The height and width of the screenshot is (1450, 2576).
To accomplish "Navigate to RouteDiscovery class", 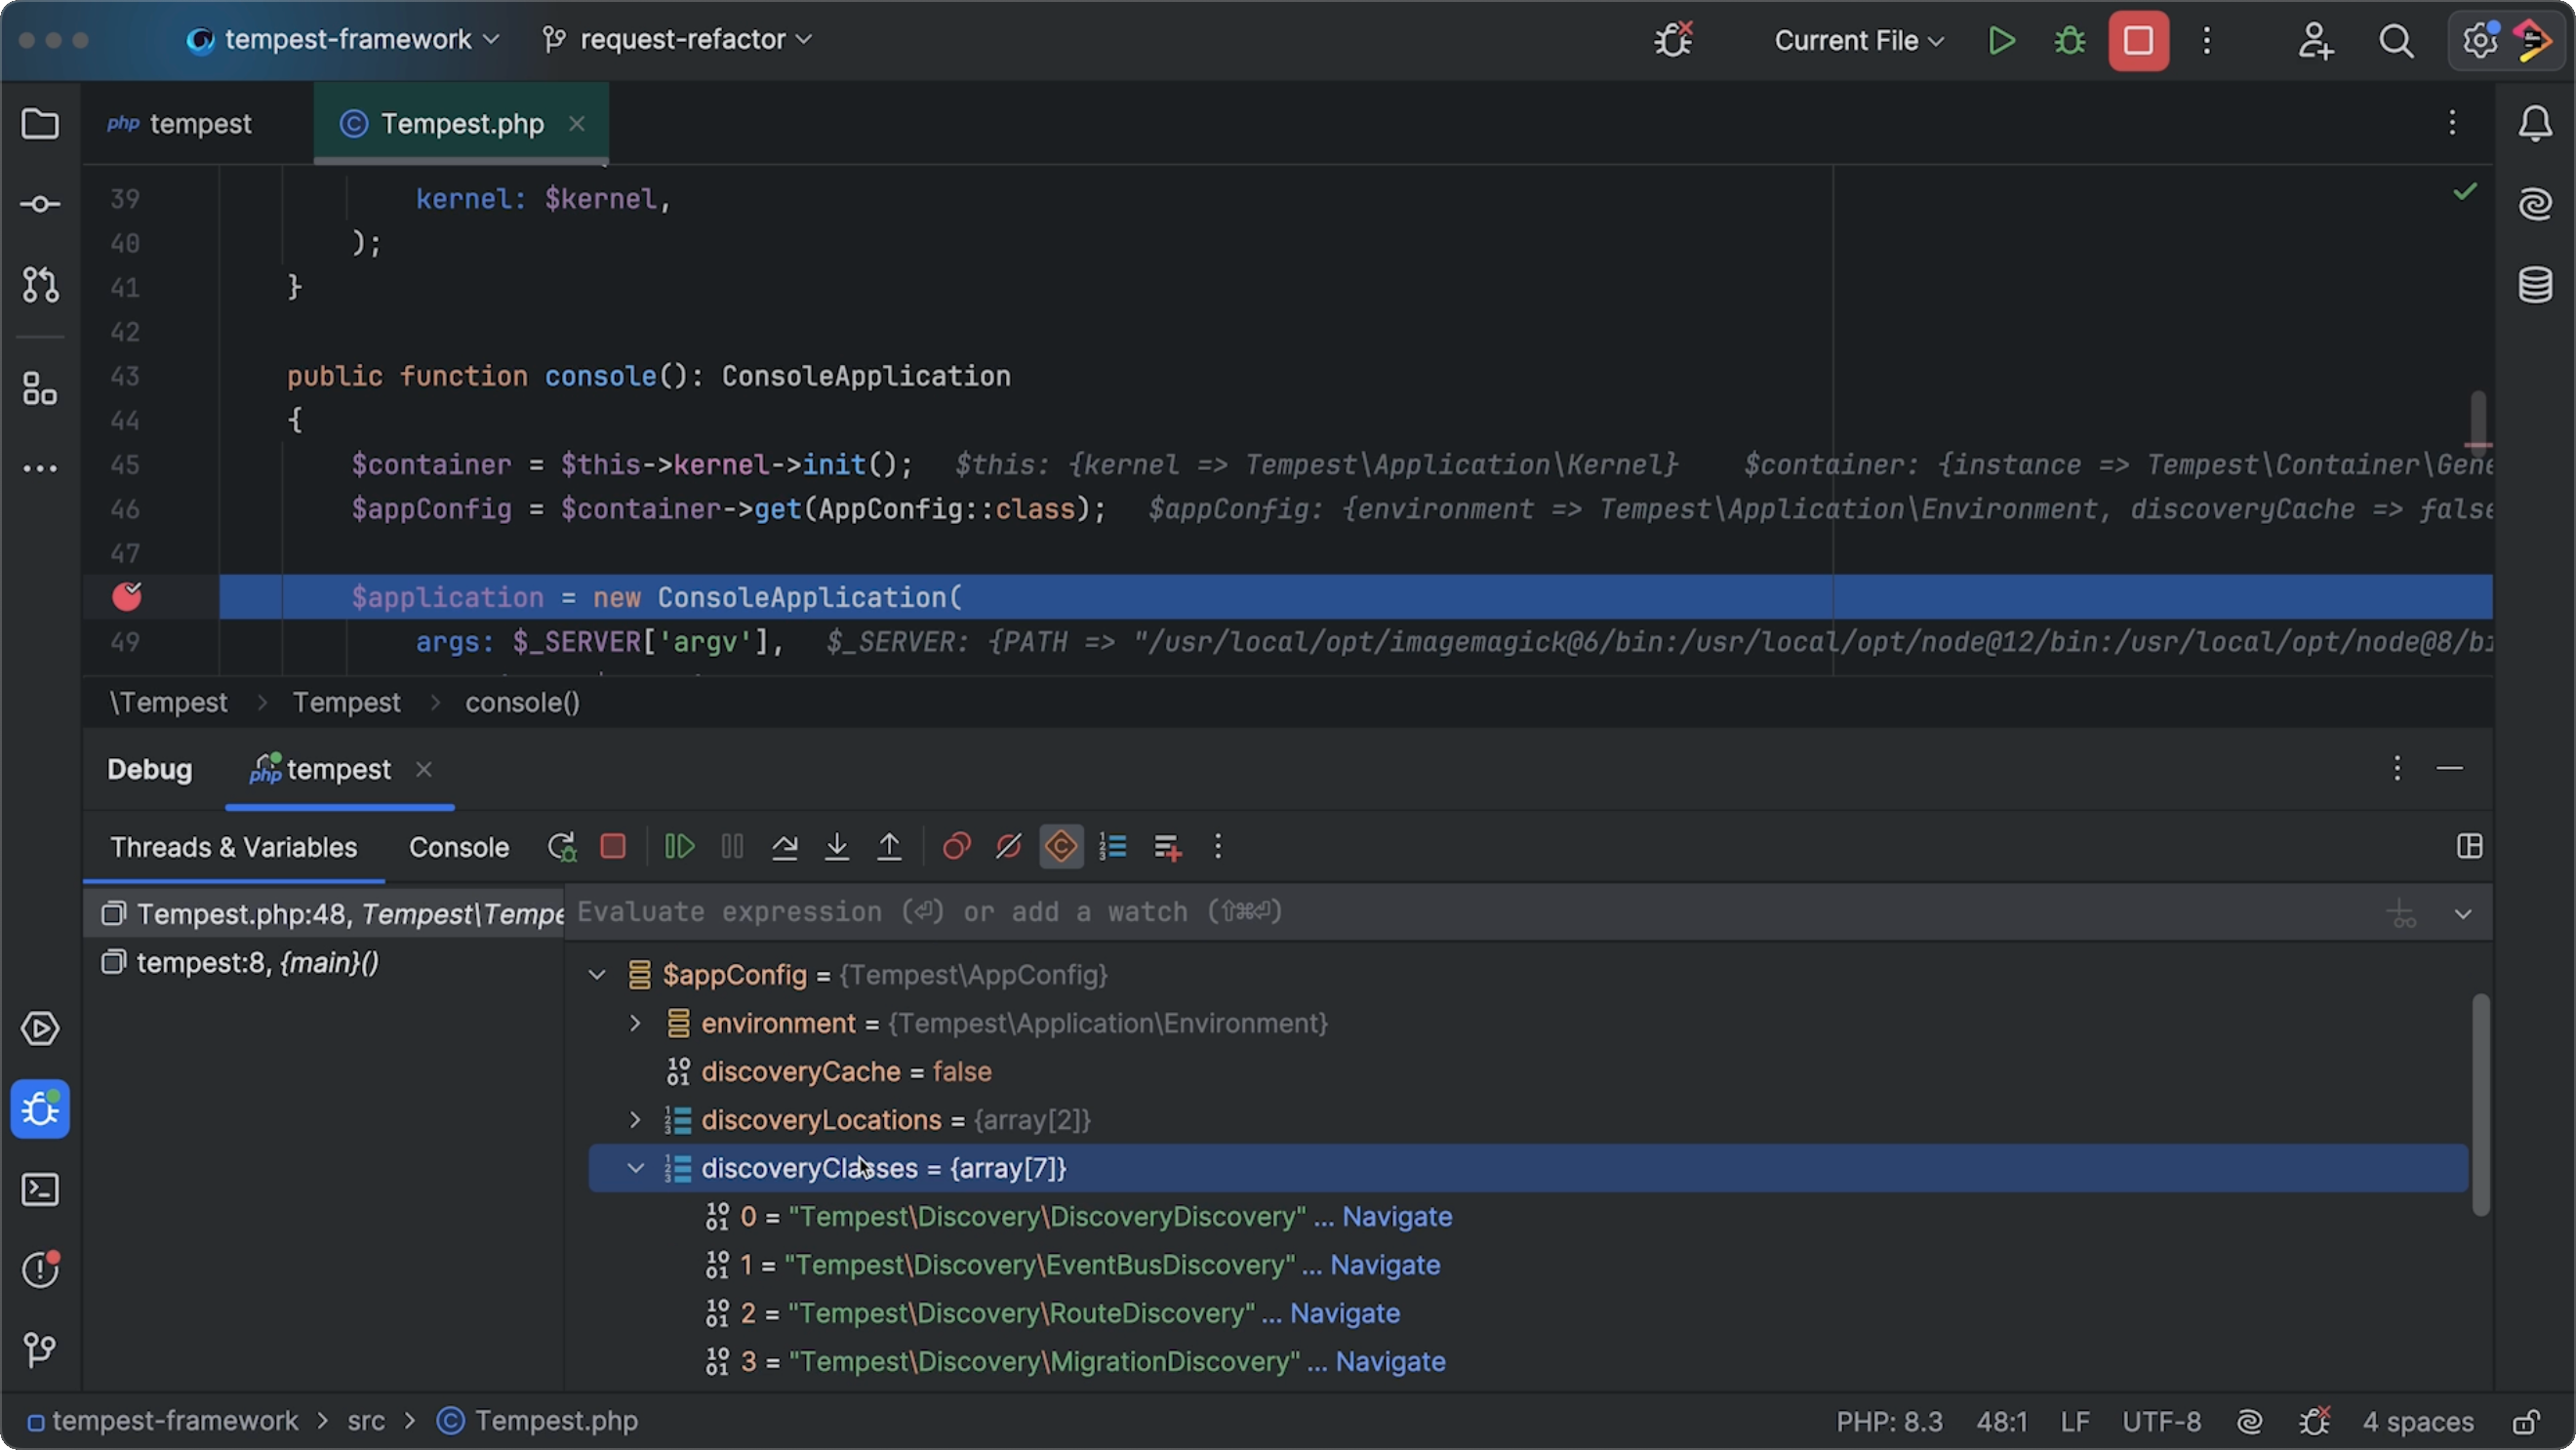I will coord(1344,1313).
